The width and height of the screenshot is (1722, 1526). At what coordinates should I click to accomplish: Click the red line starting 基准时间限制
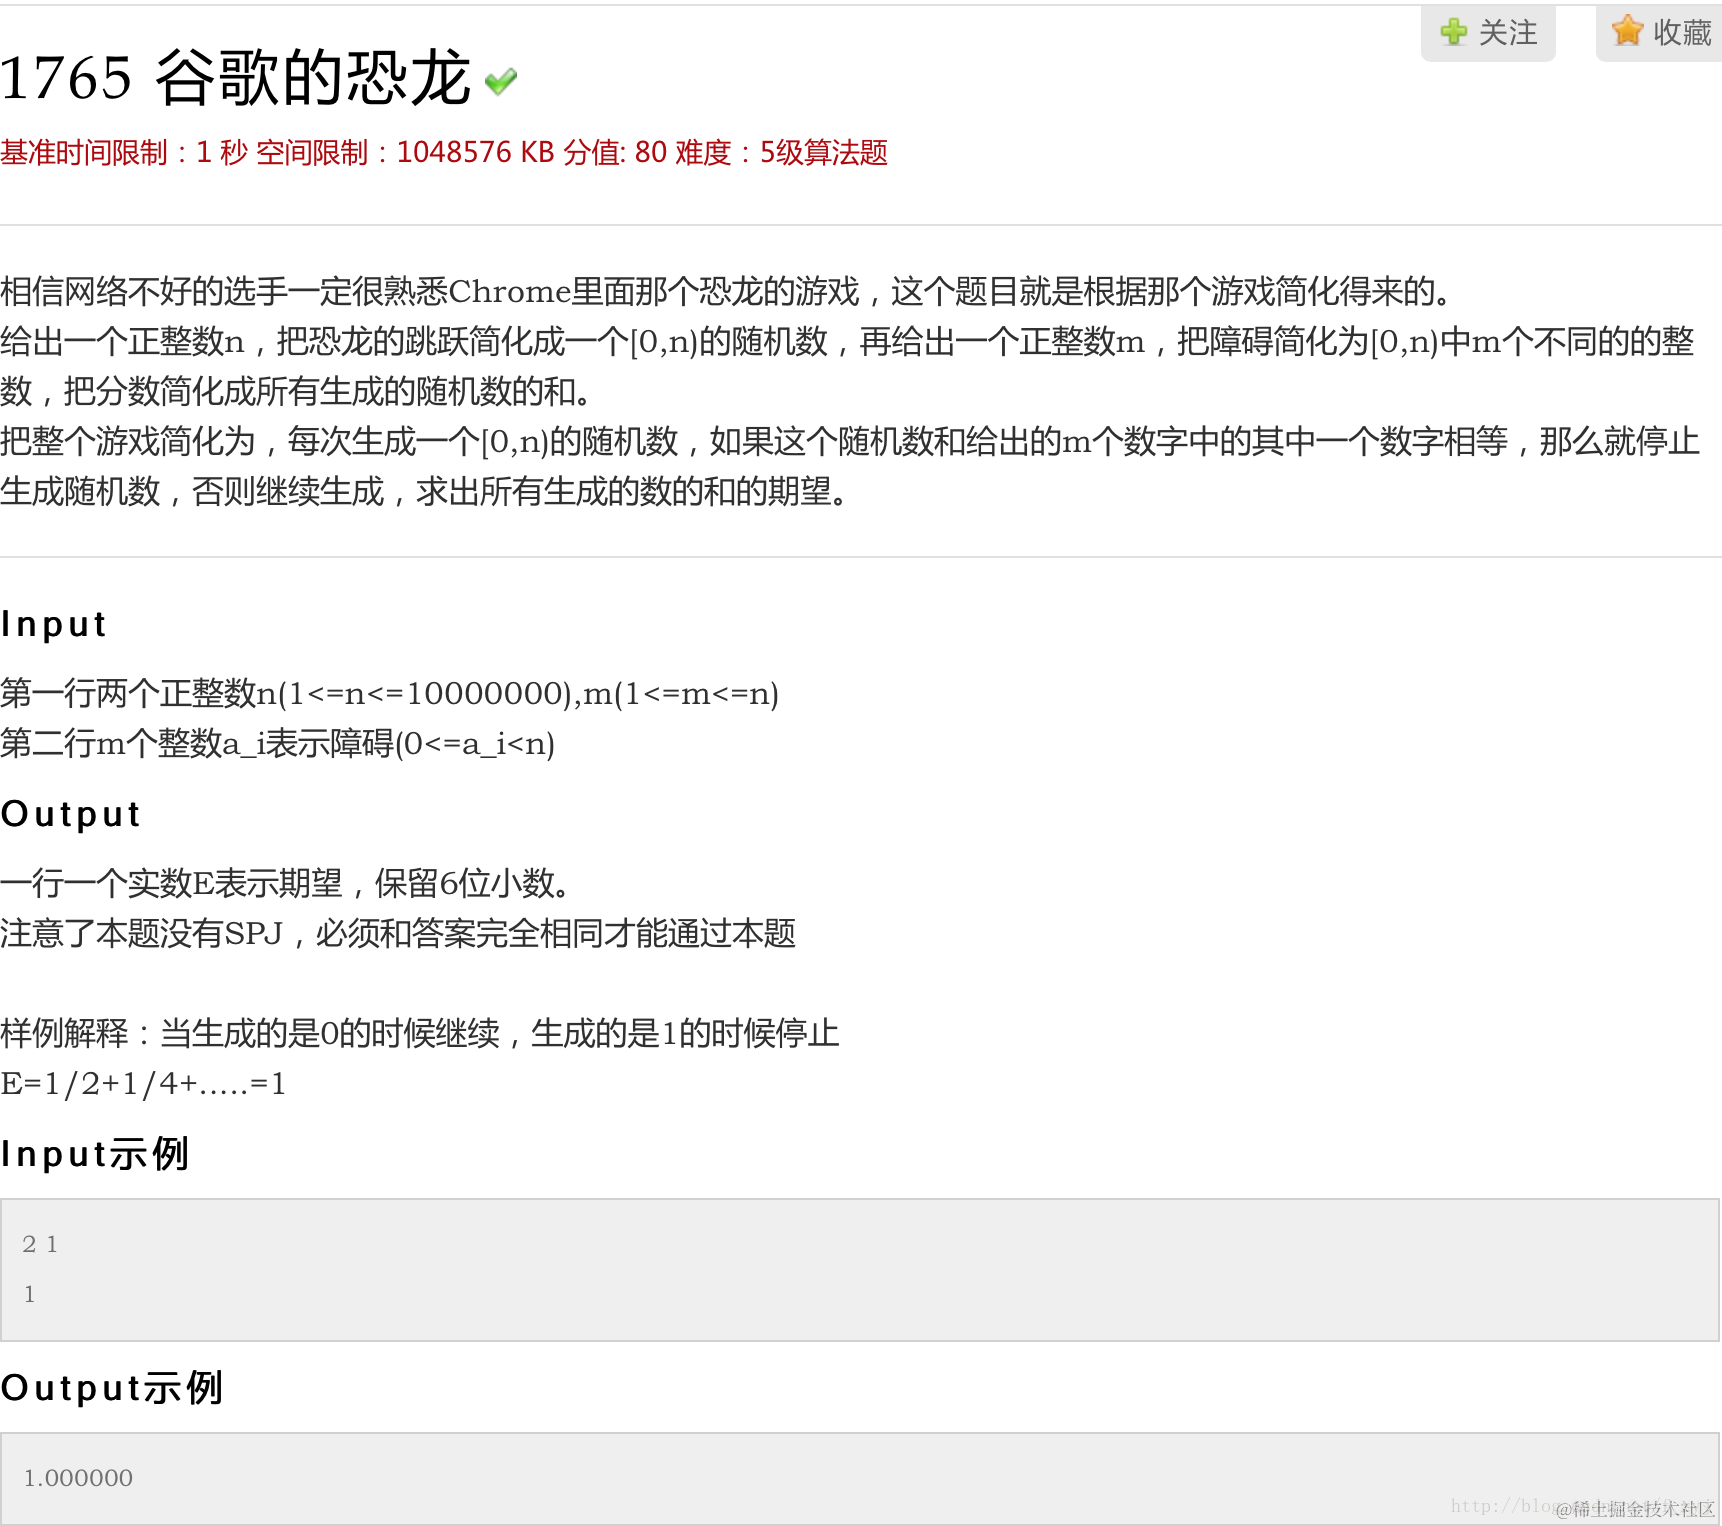pos(444,153)
